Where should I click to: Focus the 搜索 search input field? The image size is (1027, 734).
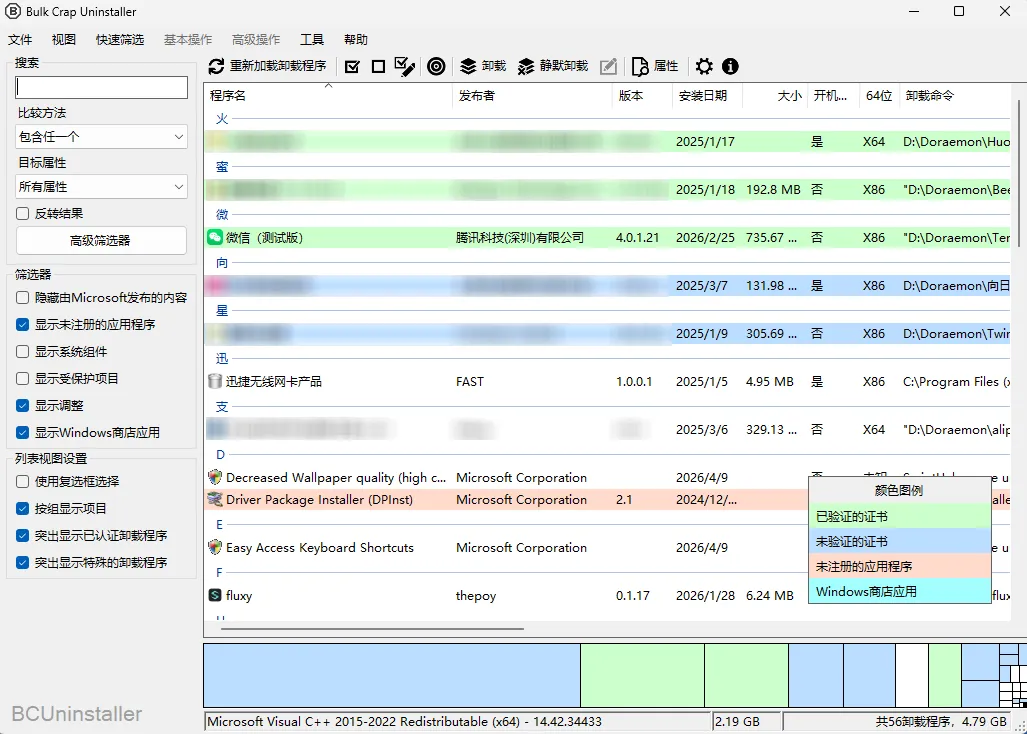pos(101,87)
